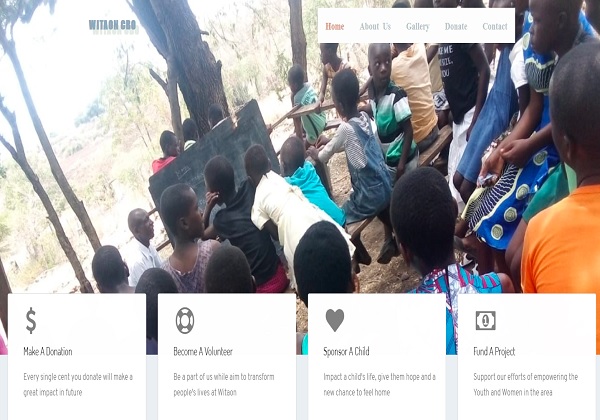Screen dimensions: 600x420
Task: Click the Fund A Project heading
Action: click(x=494, y=352)
